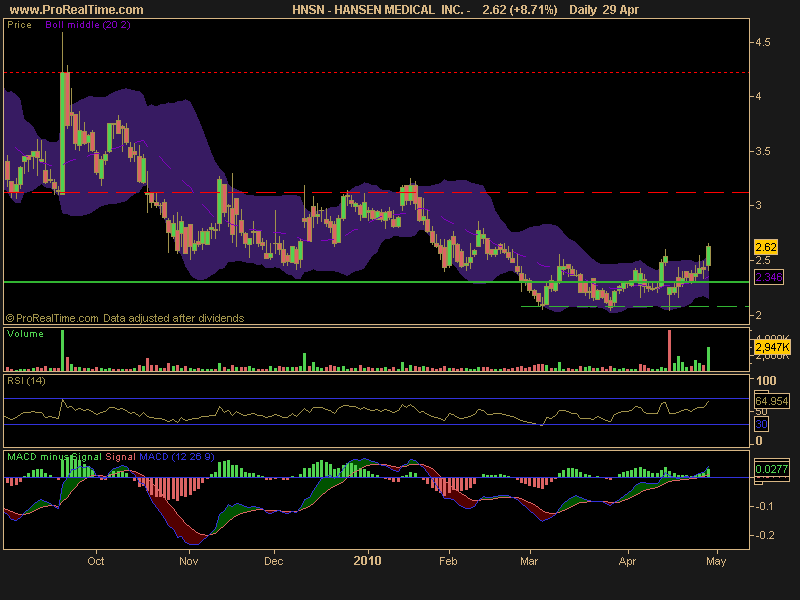Click the purple 2.346 Bollinger value tag
800x600 pixels.
pyautogui.click(x=769, y=277)
